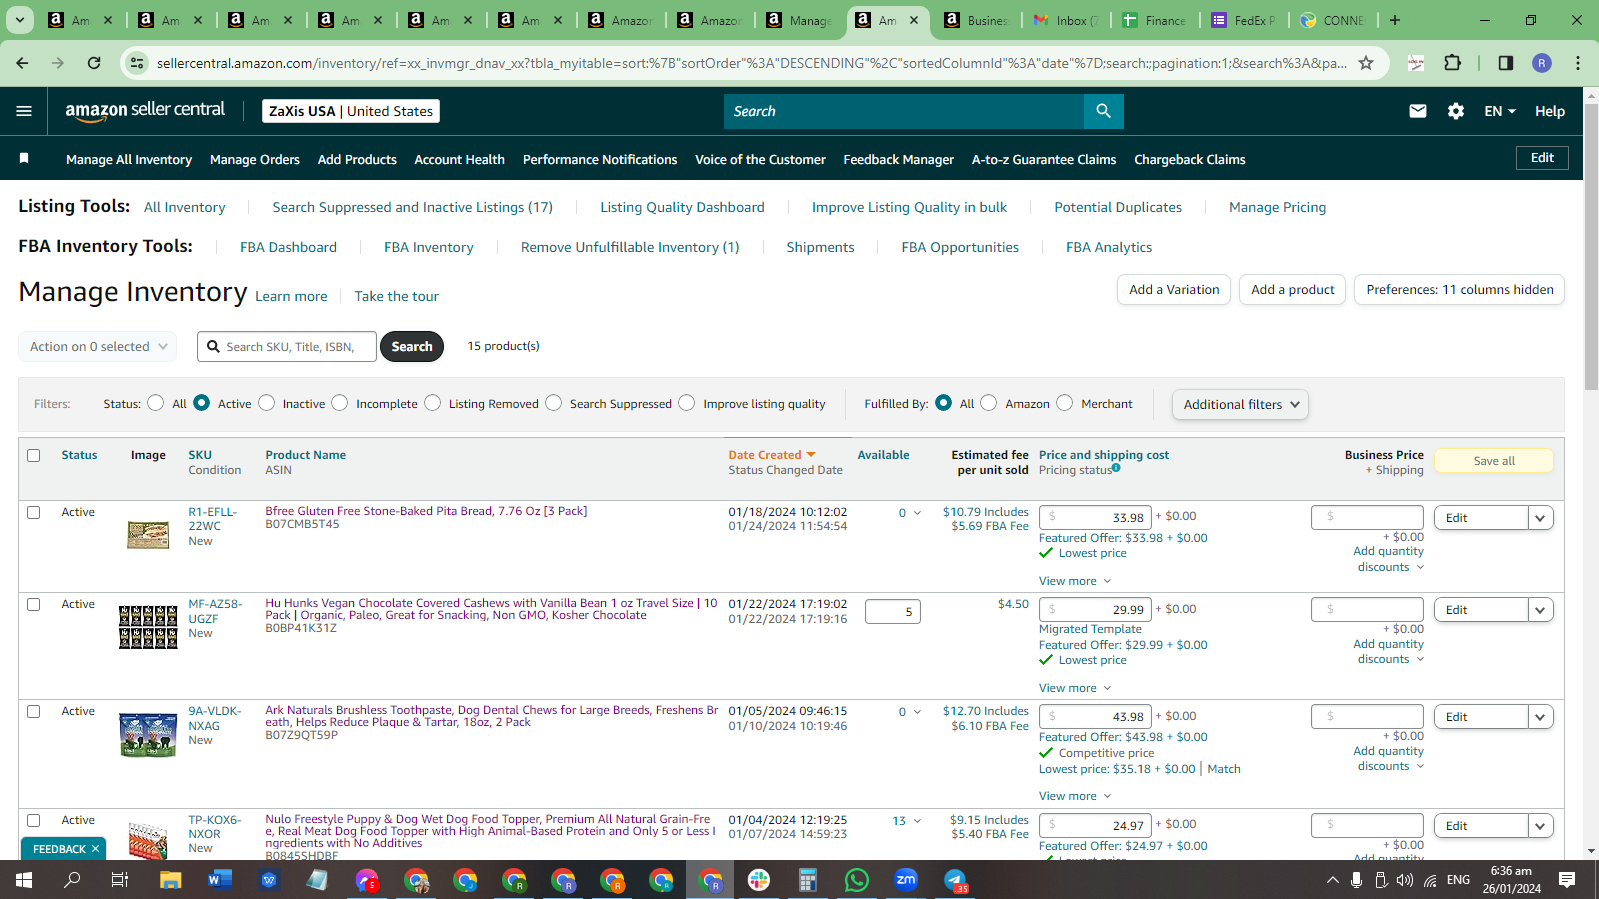Check the MF-AZ58-UGZF product row checkbox
This screenshot has height=899, width=1599.
[34, 604]
